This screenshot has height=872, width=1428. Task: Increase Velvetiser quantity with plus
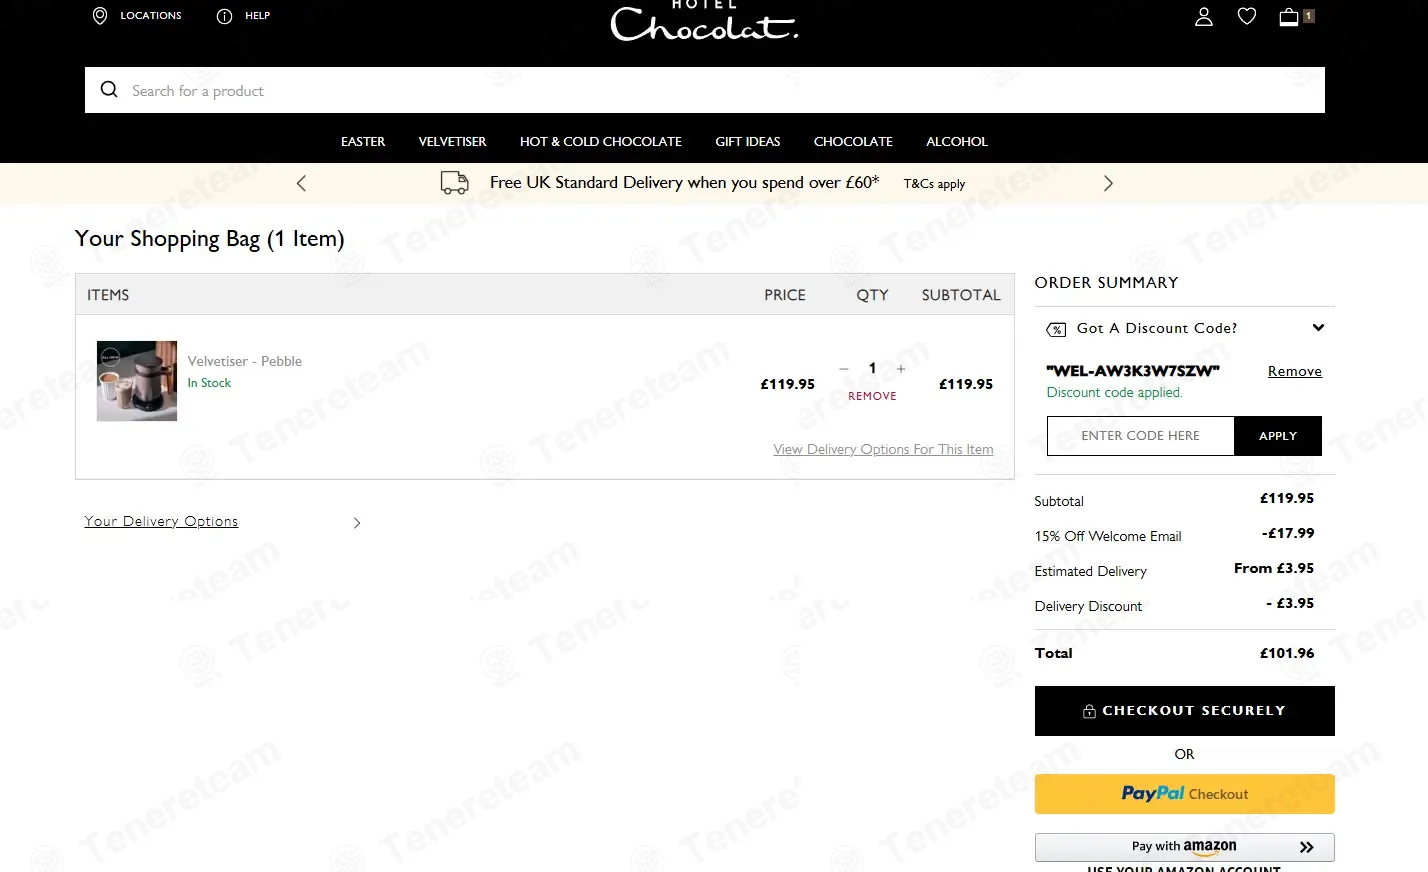tap(901, 369)
